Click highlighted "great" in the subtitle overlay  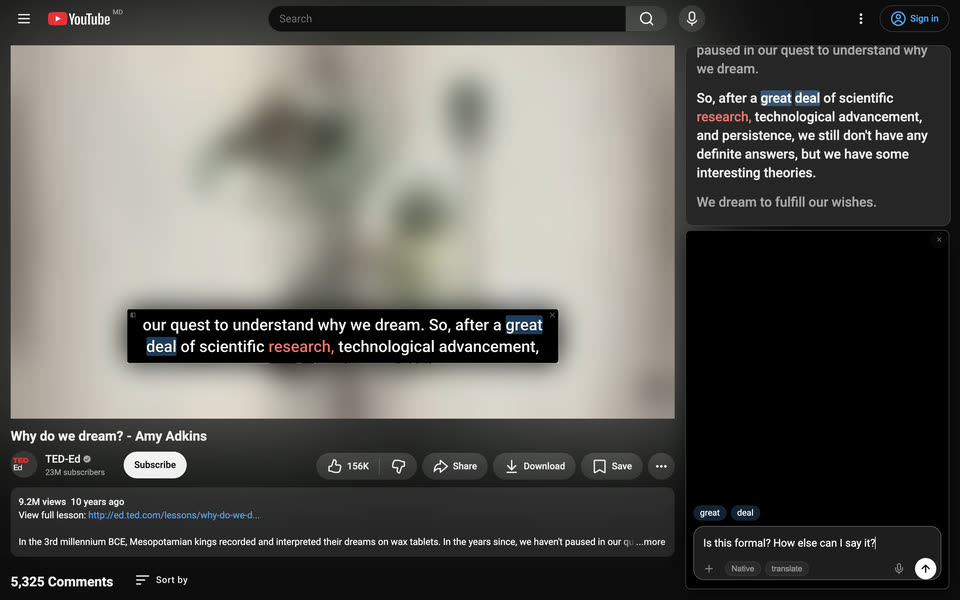pos(523,325)
